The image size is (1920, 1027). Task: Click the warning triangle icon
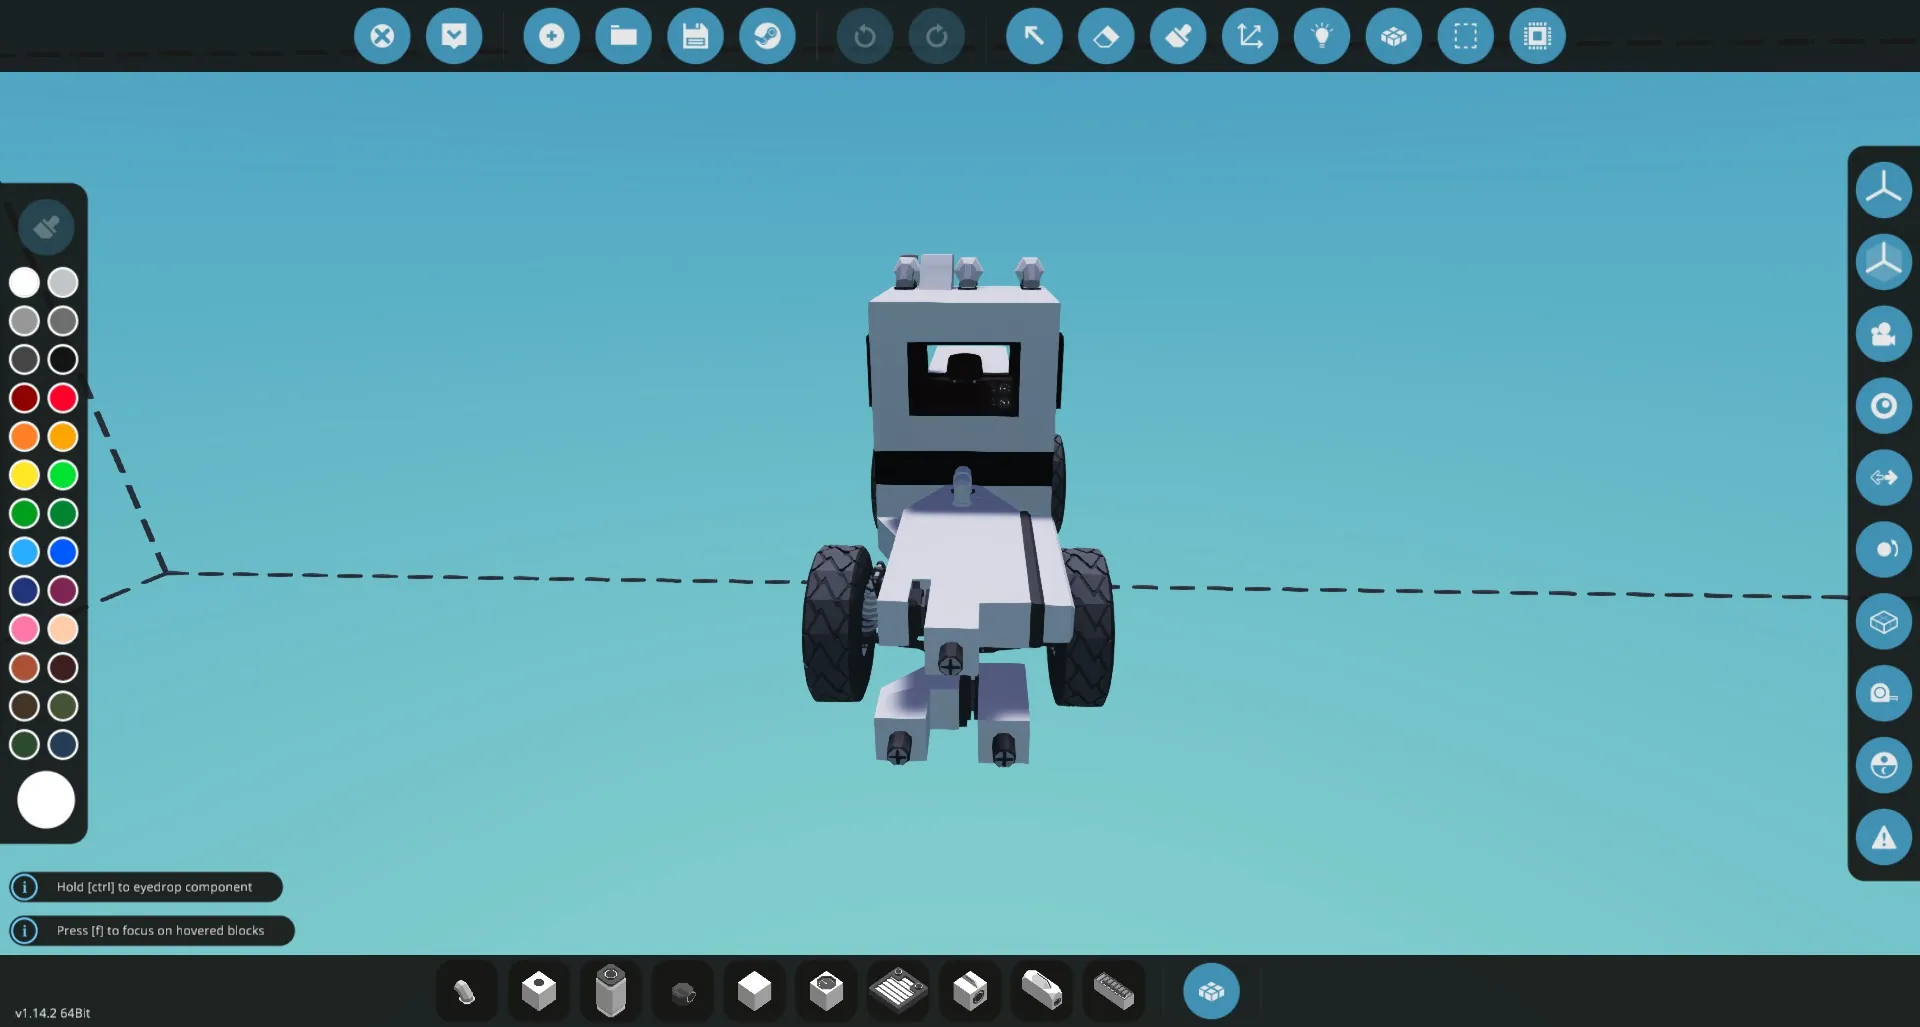pyautogui.click(x=1883, y=837)
